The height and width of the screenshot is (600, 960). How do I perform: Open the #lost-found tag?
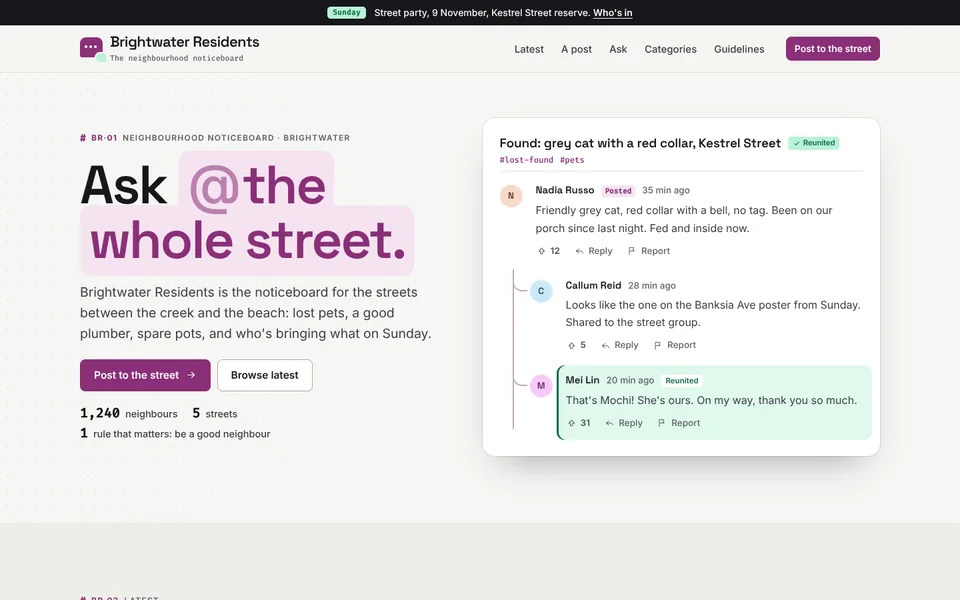point(527,160)
